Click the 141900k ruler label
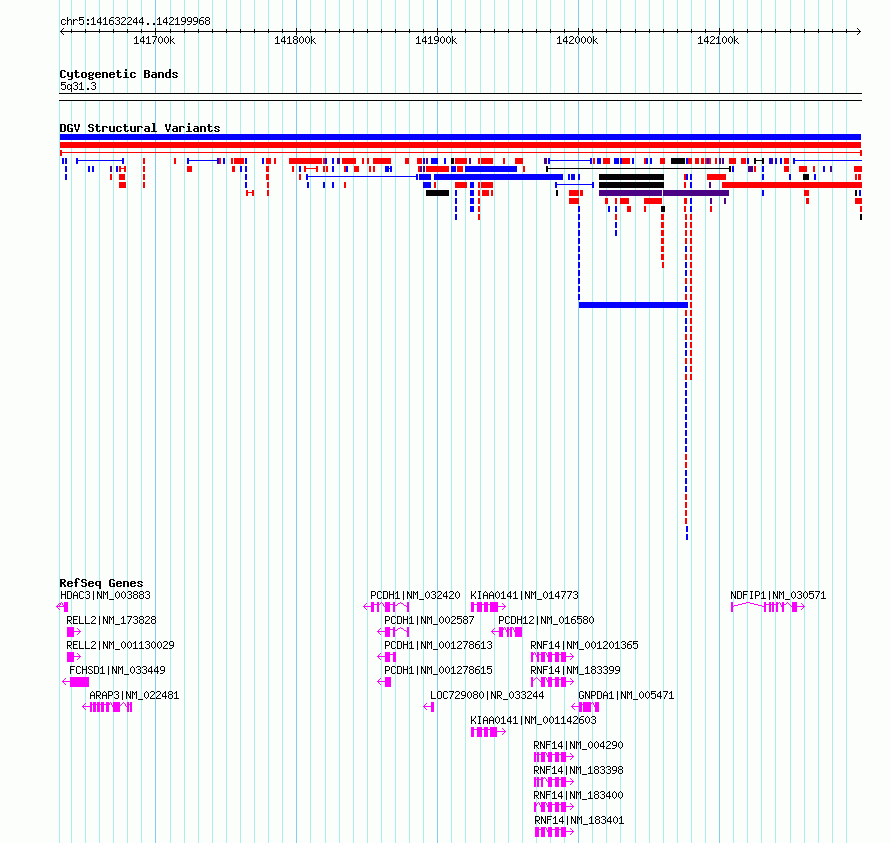890x843 pixels. click(x=436, y=40)
